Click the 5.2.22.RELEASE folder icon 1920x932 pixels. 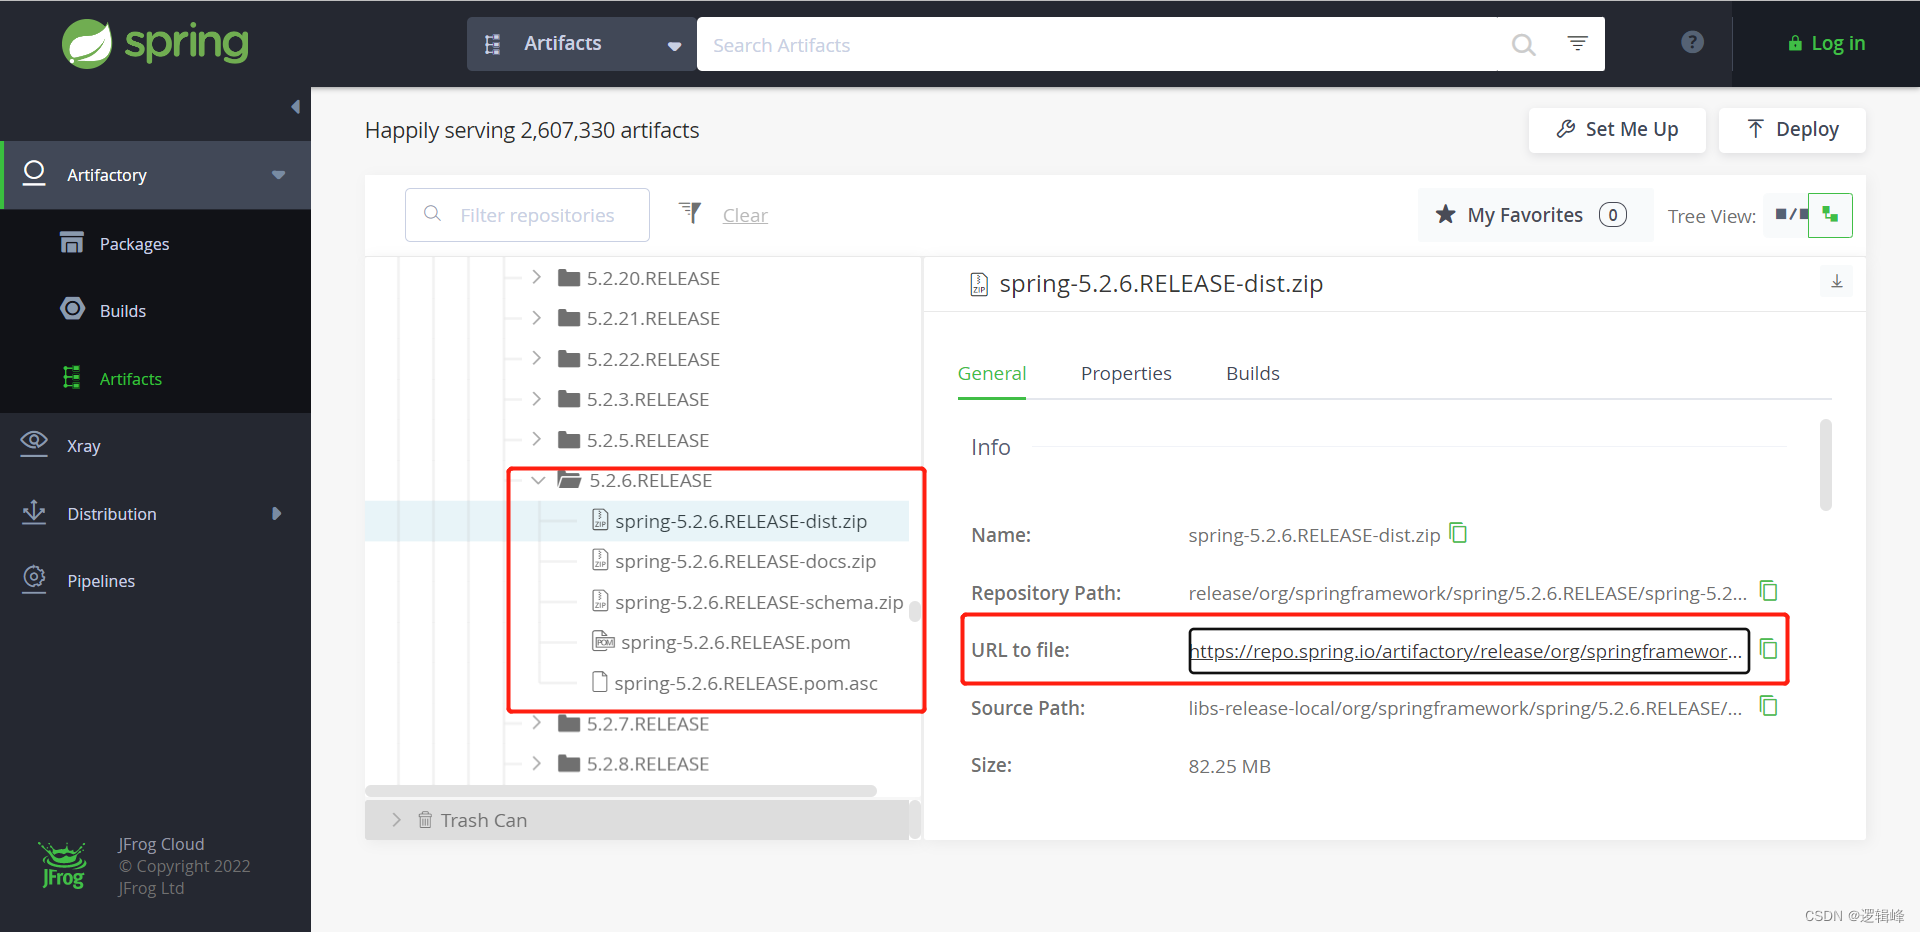(x=569, y=359)
